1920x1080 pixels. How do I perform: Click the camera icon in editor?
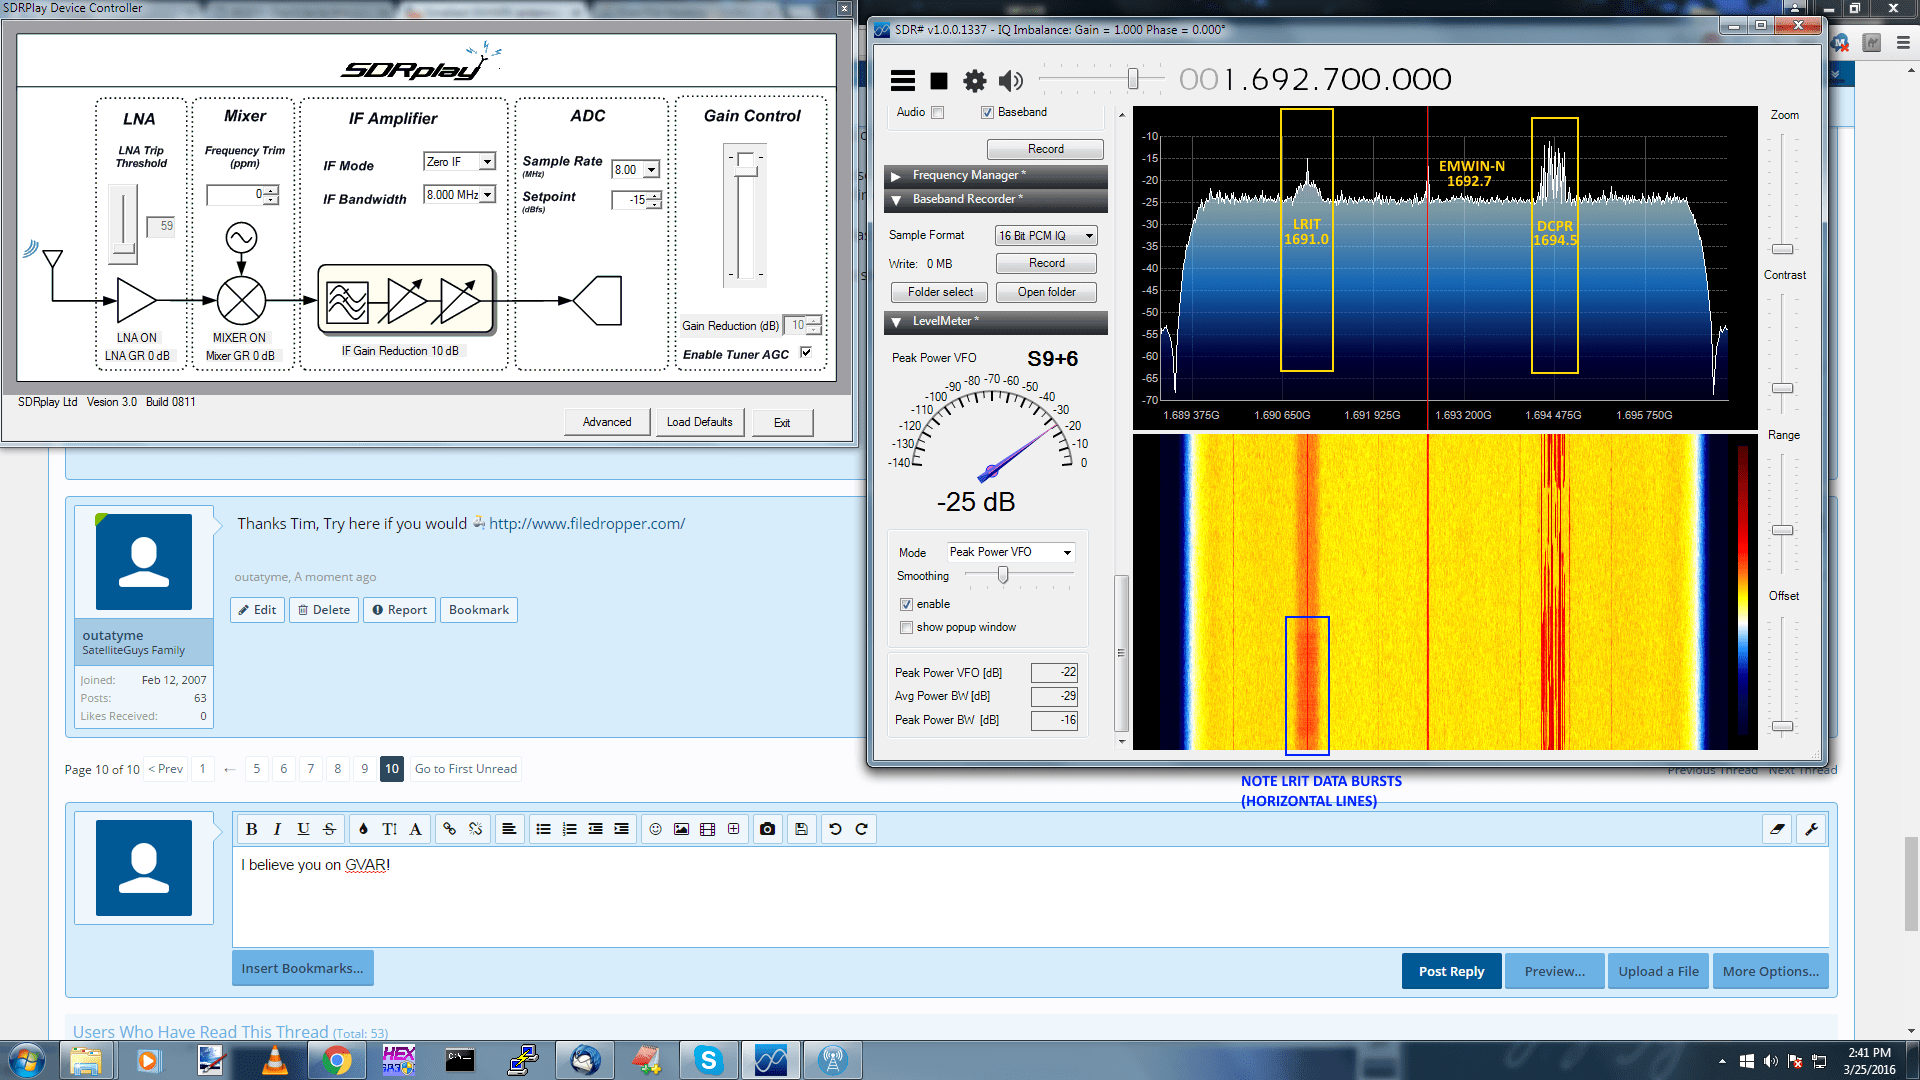tap(767, 829)
